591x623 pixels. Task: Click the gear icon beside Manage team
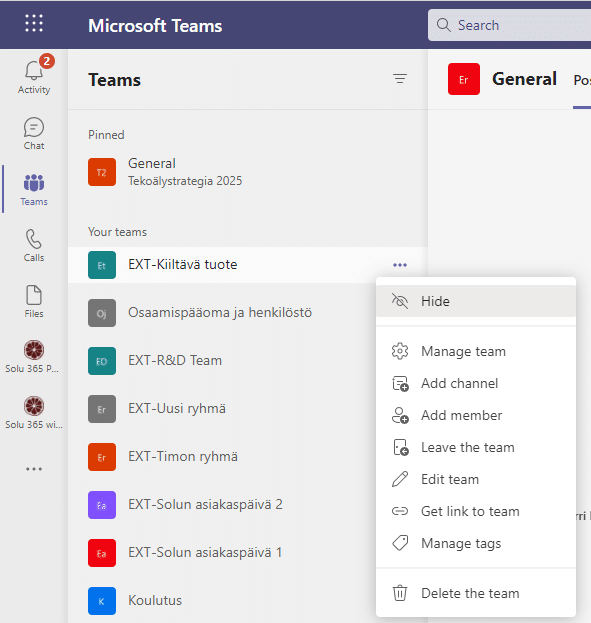400,351
